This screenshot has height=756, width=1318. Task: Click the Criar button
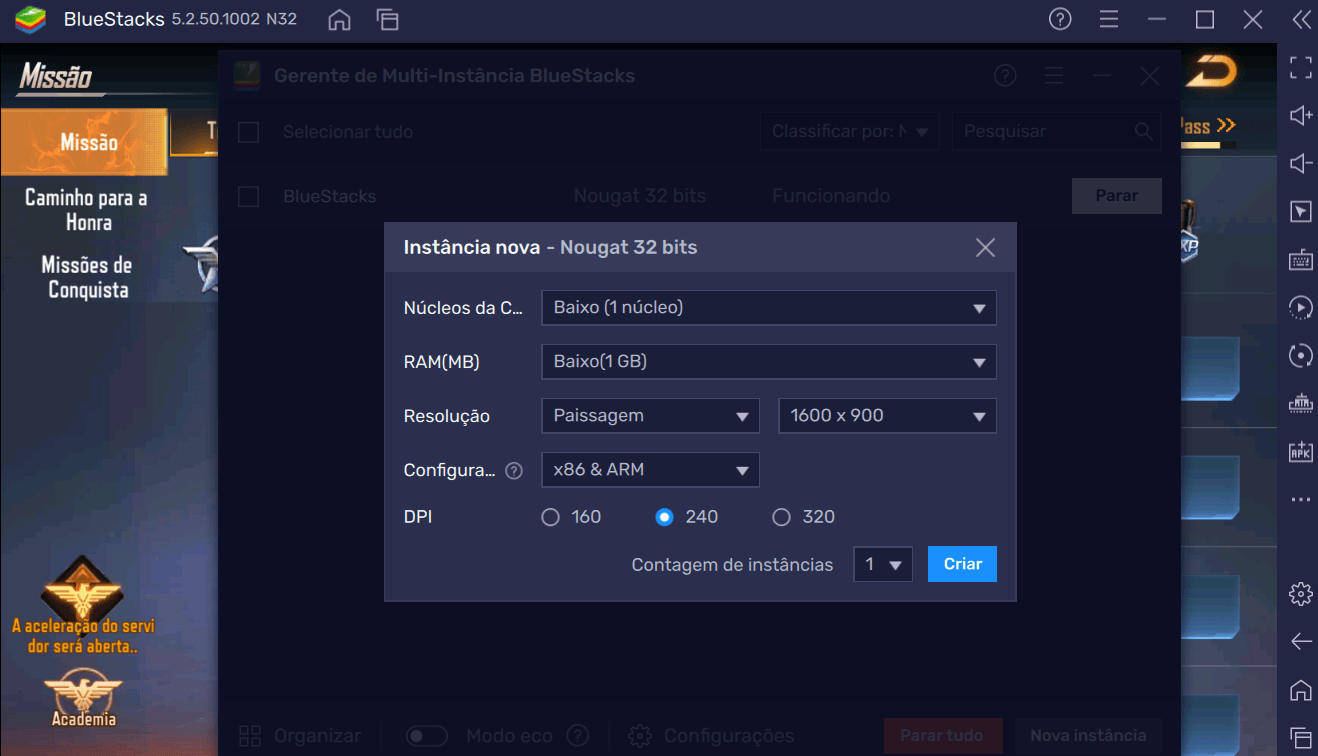962,564
